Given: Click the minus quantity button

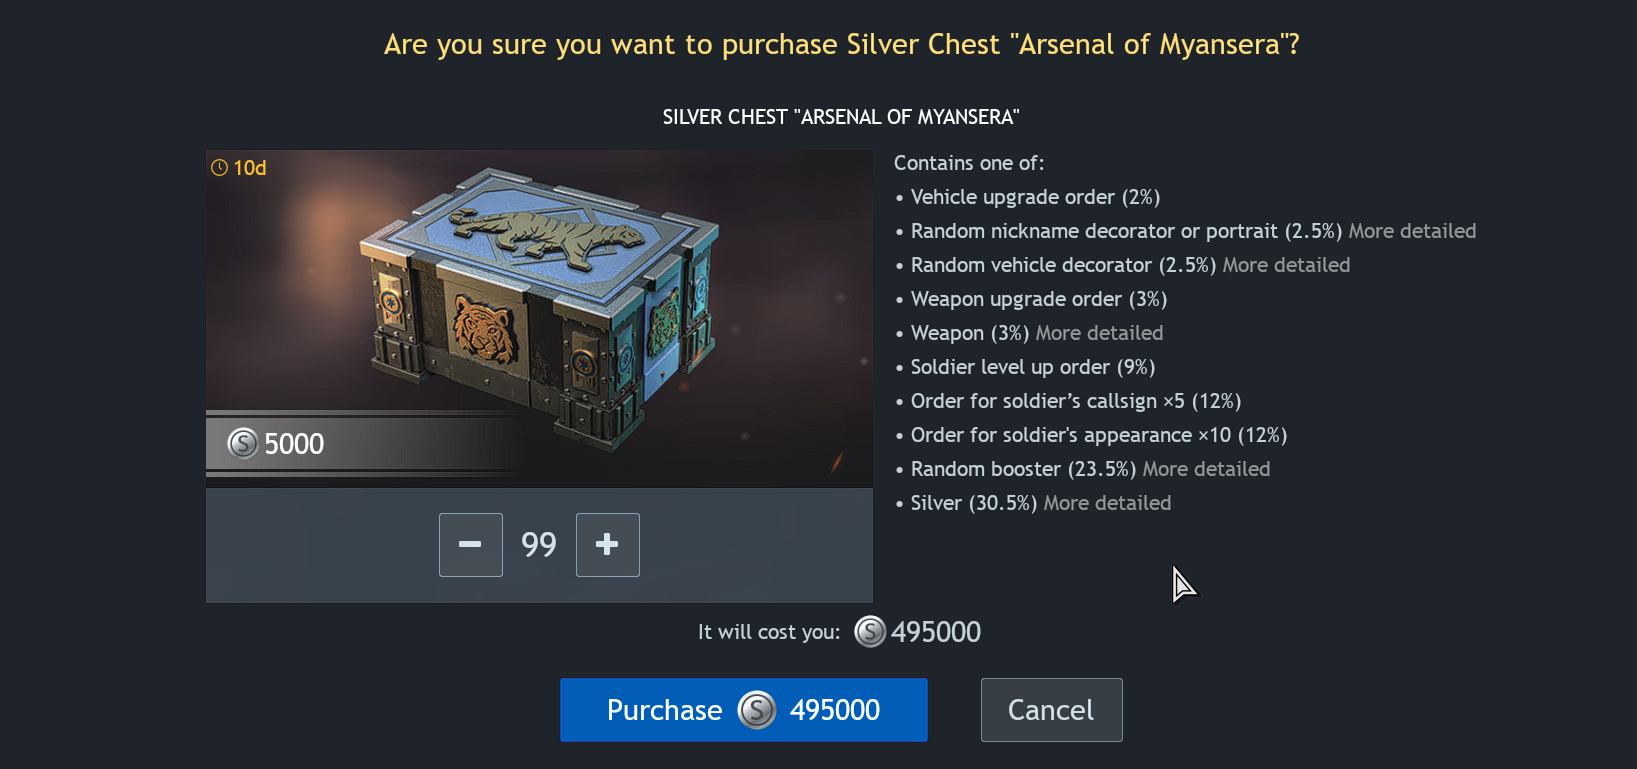Looking at the screenshot, I should coord(470,545).
